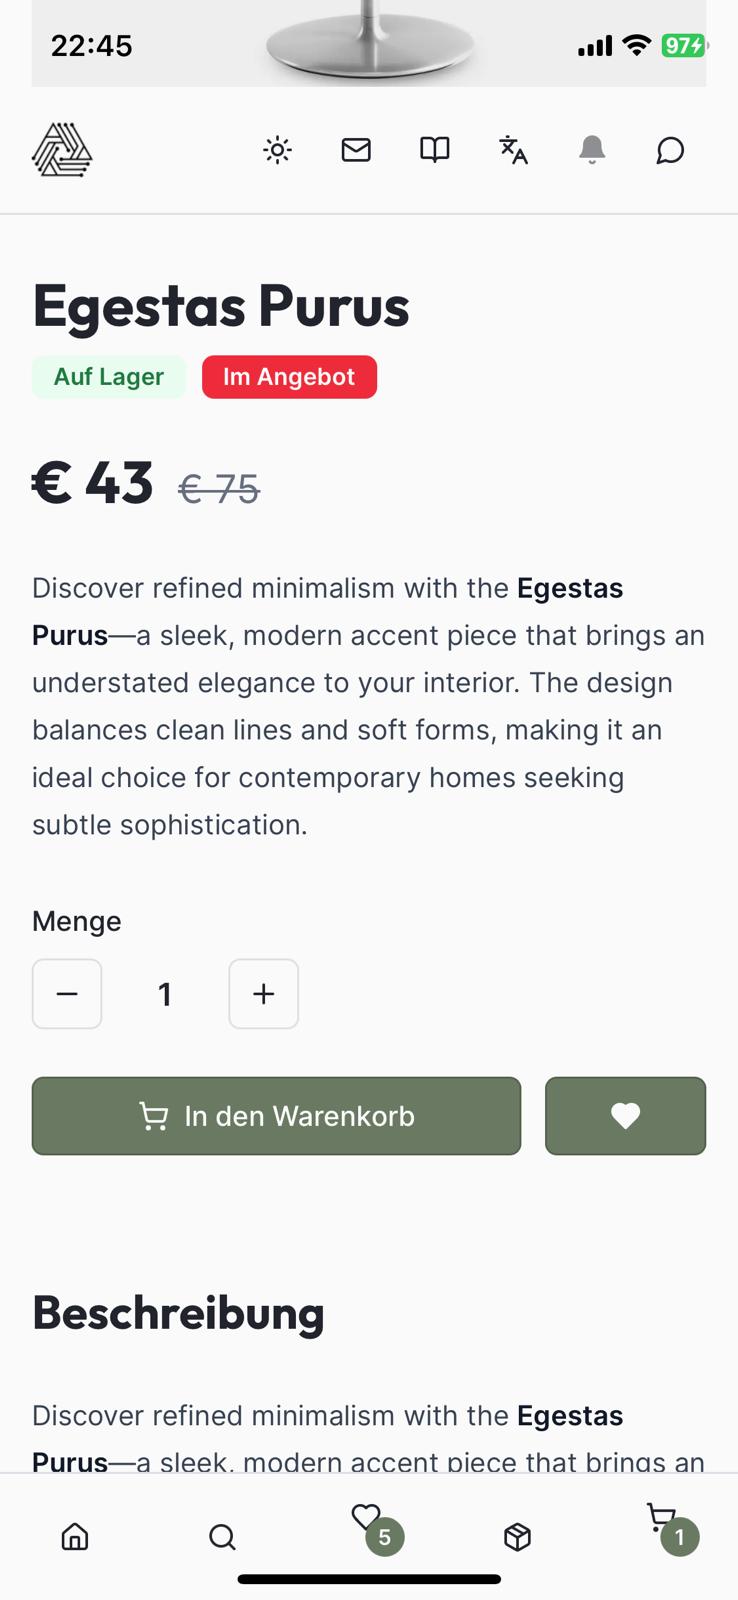Open the Search tab
The height and width of the screenshot is (1600, 738).
pos(222,1536)
